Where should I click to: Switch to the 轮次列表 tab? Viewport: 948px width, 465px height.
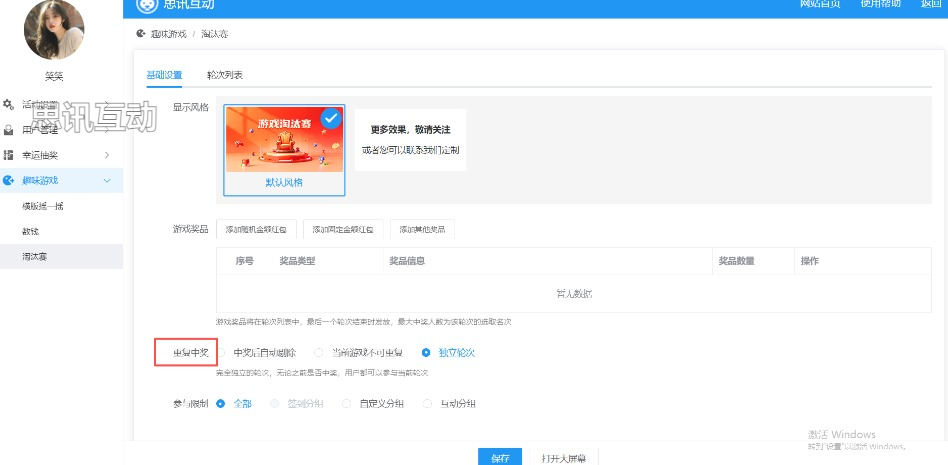click(224, 75)
